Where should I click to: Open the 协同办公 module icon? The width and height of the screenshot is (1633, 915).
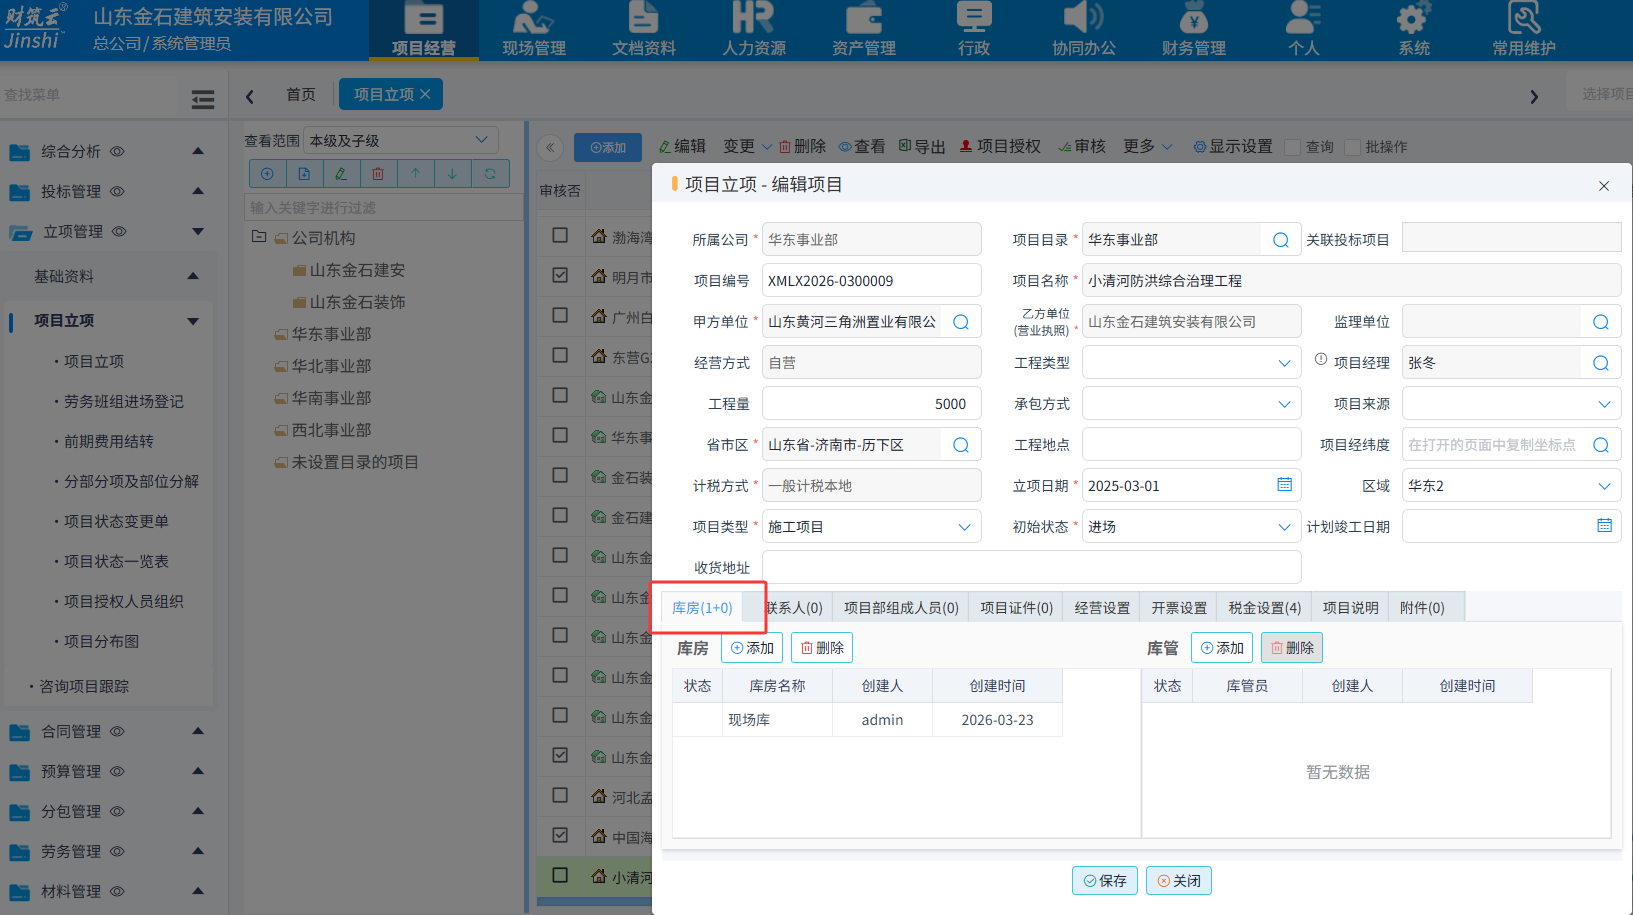click(1083, 29)
